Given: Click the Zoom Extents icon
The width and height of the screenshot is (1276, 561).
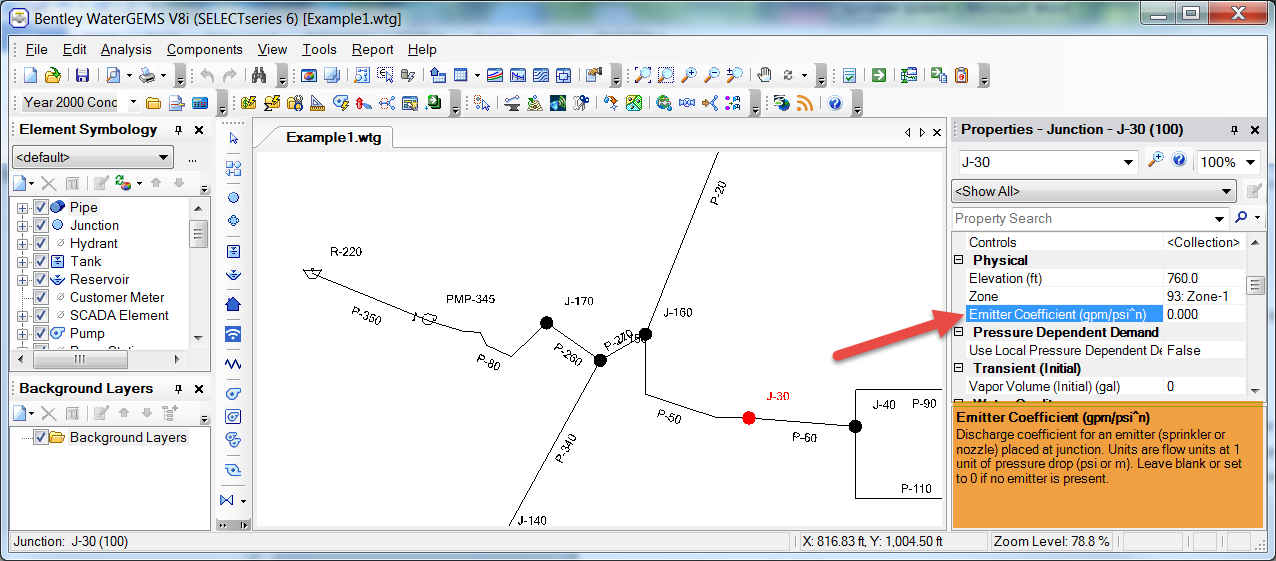Looking at the screenshot, I should click(x=641, y=76).
